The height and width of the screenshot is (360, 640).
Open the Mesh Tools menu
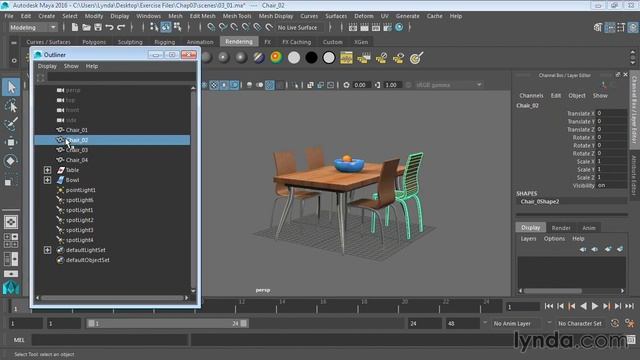[237, 16]
